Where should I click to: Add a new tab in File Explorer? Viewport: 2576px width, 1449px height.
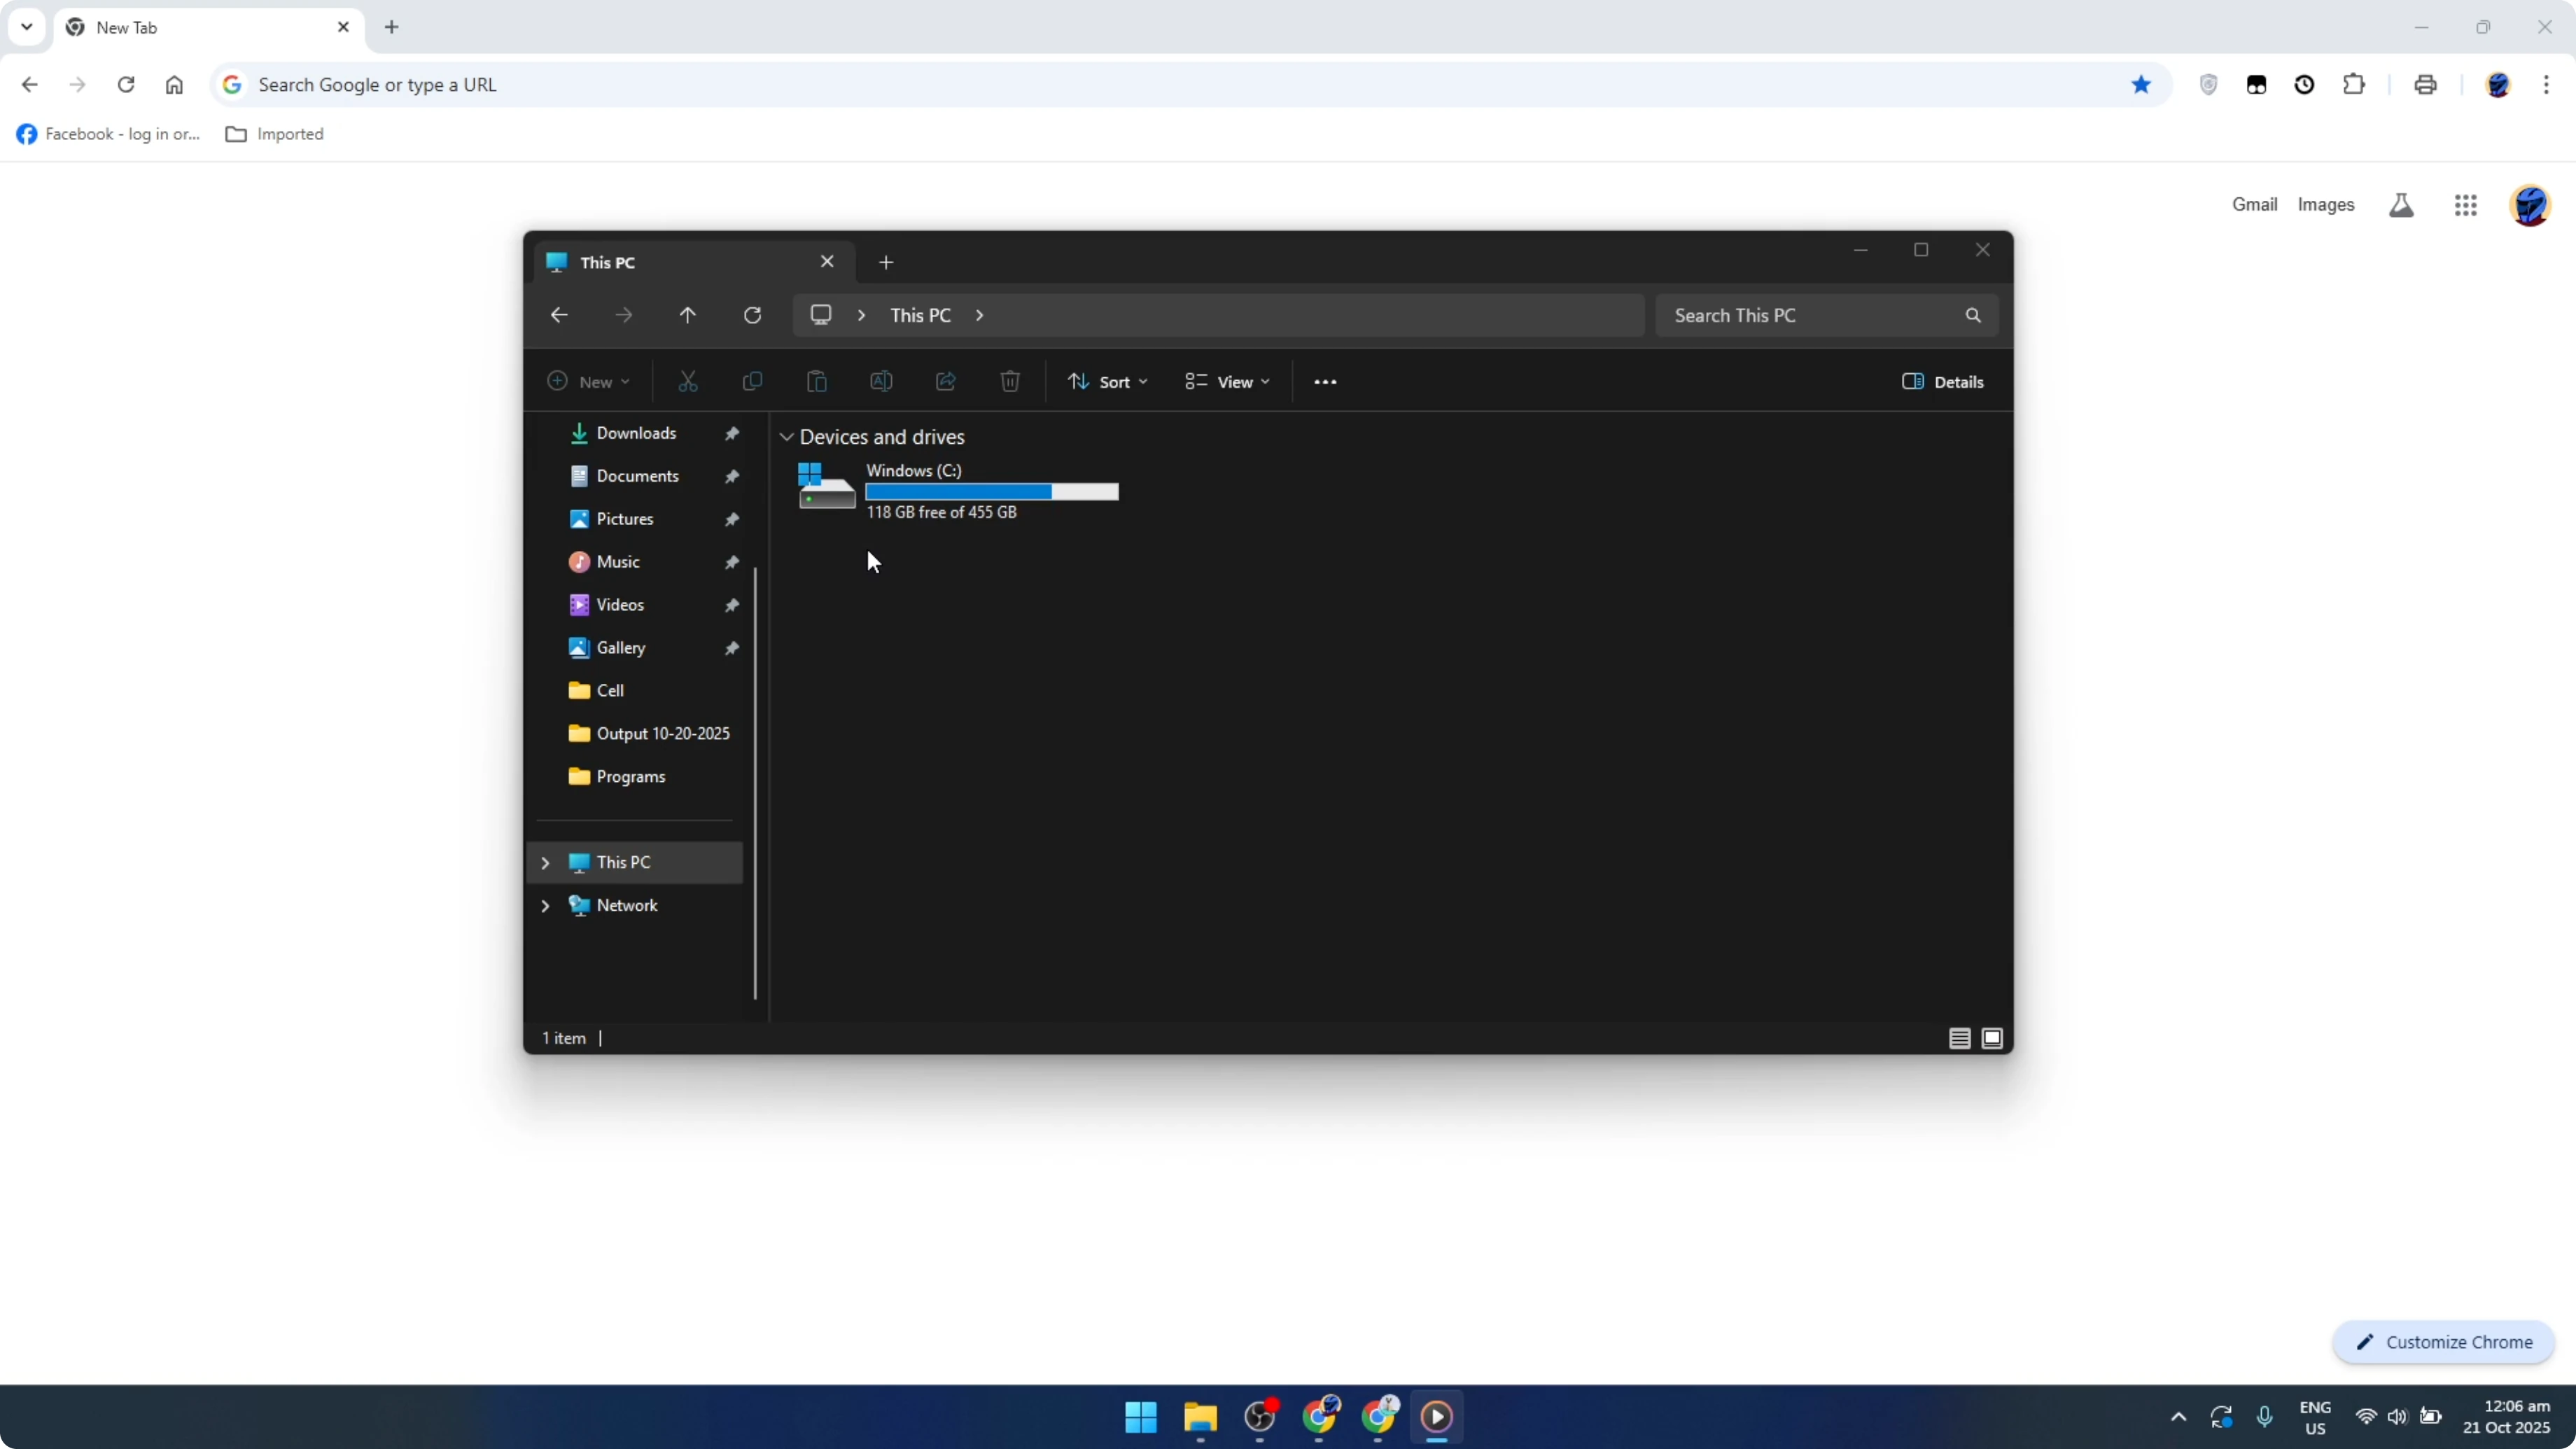click(x=886, y=262)
